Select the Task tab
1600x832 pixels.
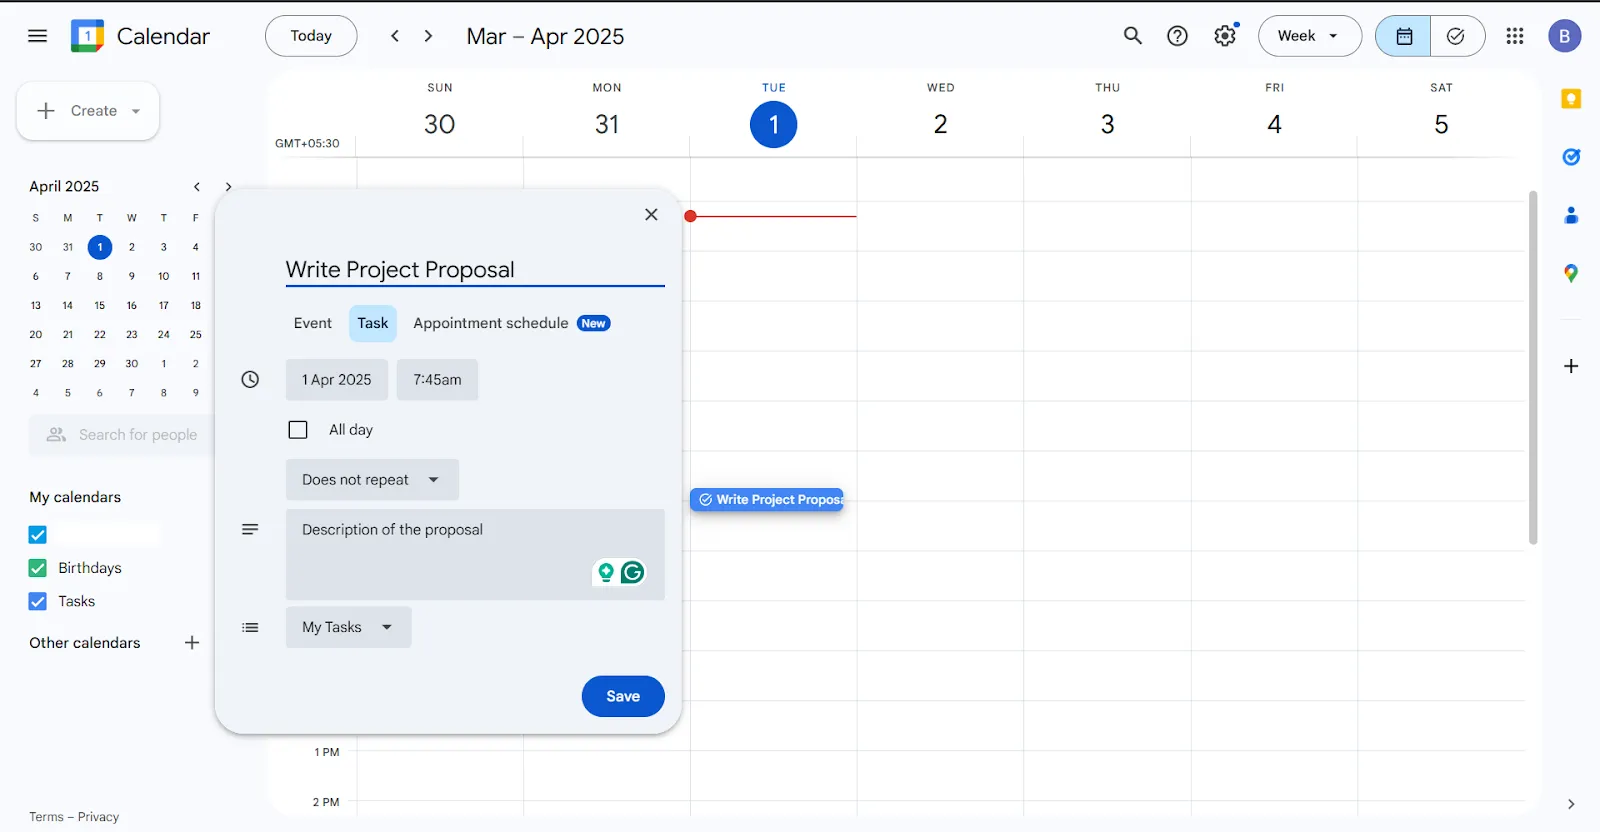coord(373,323)
